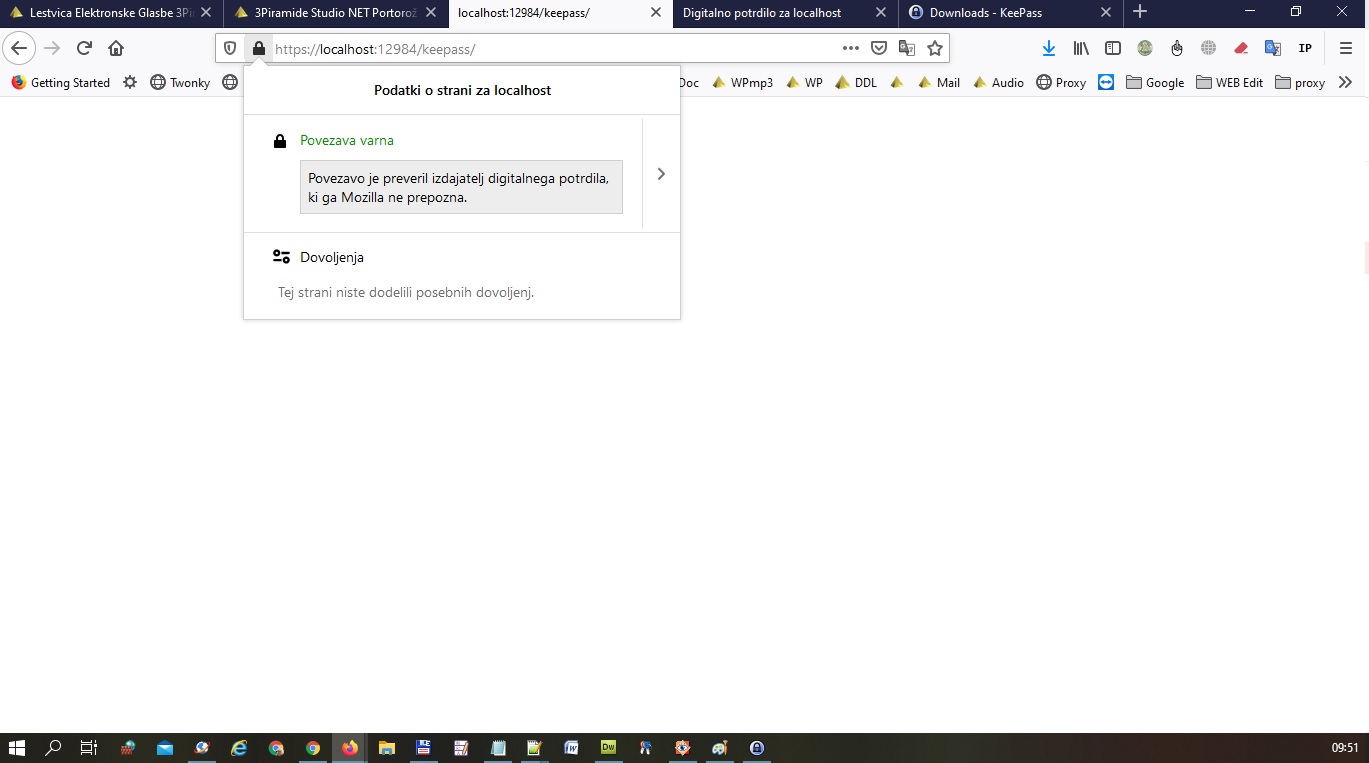Click the Povezava varna text
The width and height of the screenshot is (1369, 763).
pos(347,141)
